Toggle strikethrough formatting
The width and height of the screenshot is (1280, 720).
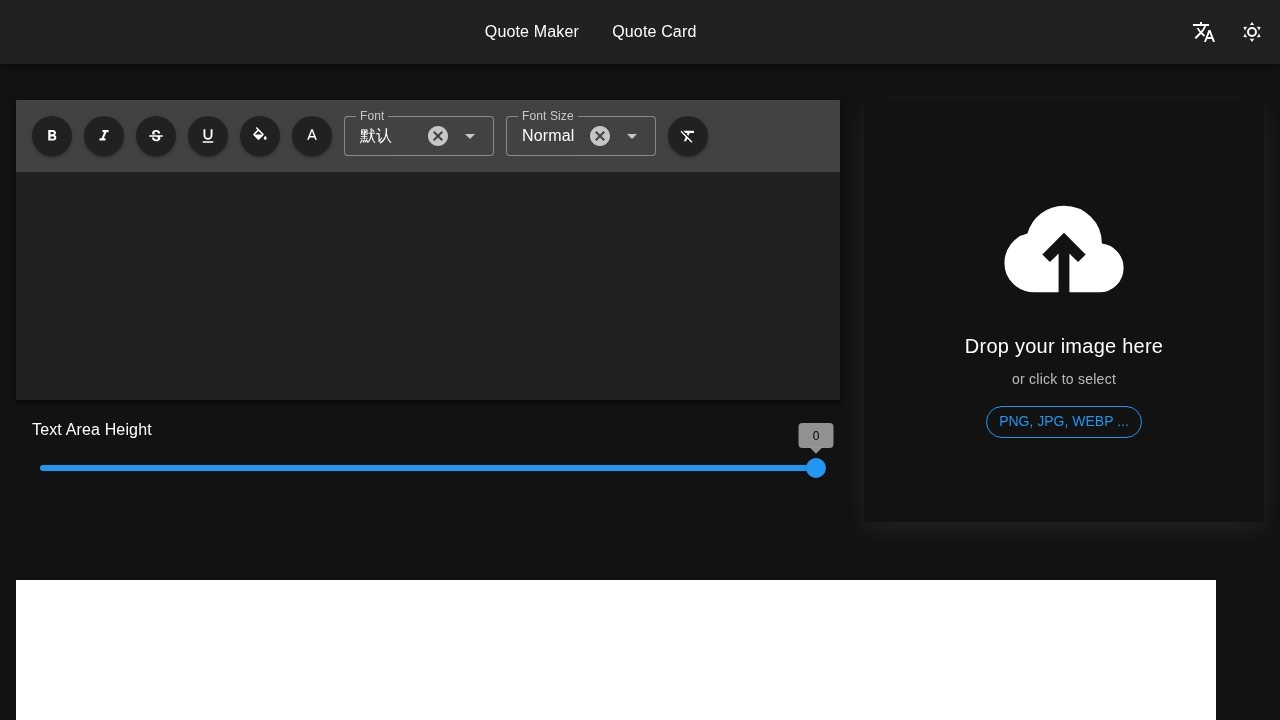coord(156,136)
